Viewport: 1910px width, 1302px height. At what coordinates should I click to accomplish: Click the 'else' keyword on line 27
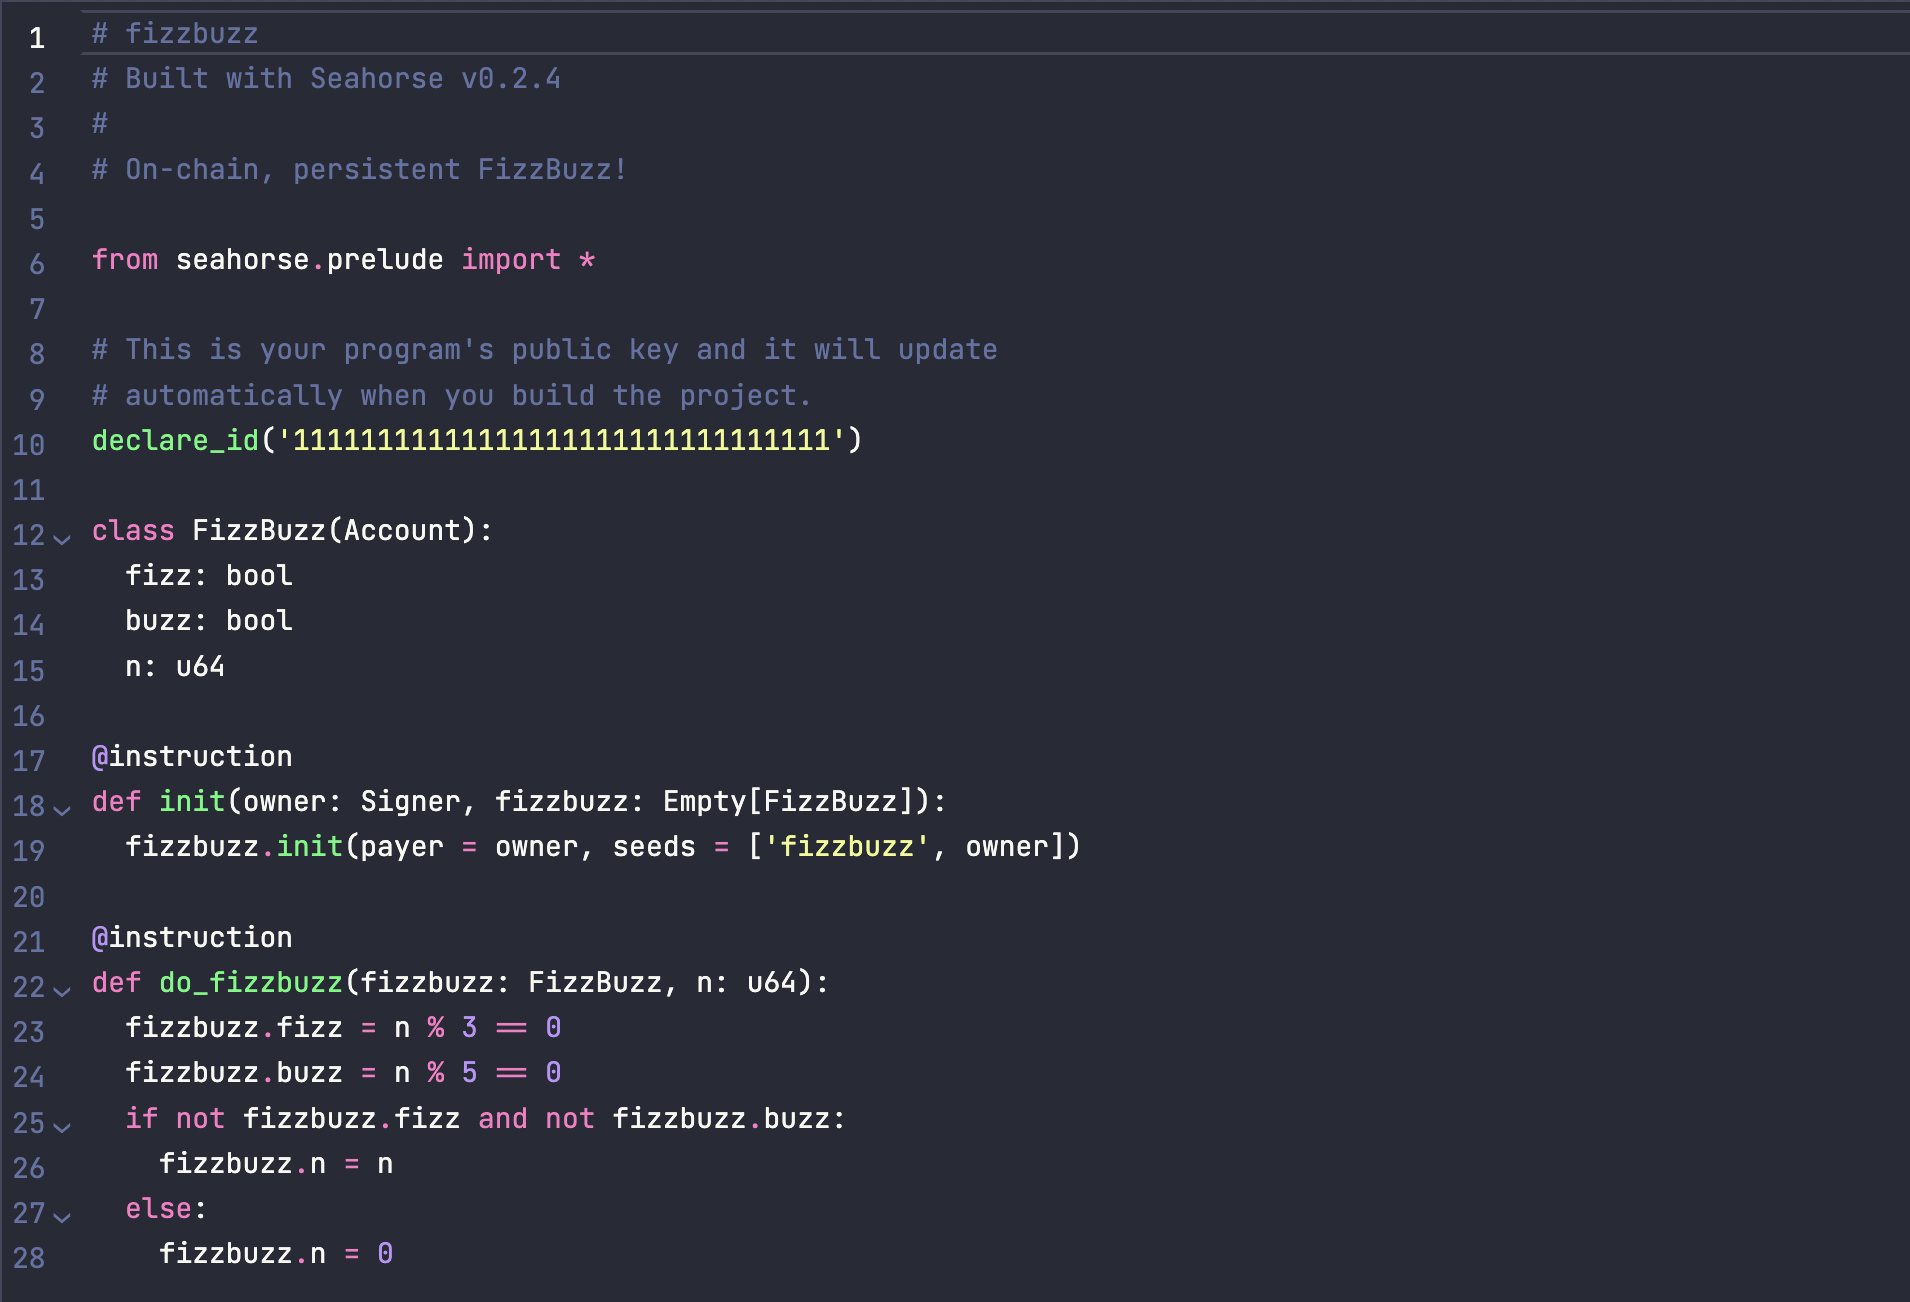click(x=158, y=1209)
